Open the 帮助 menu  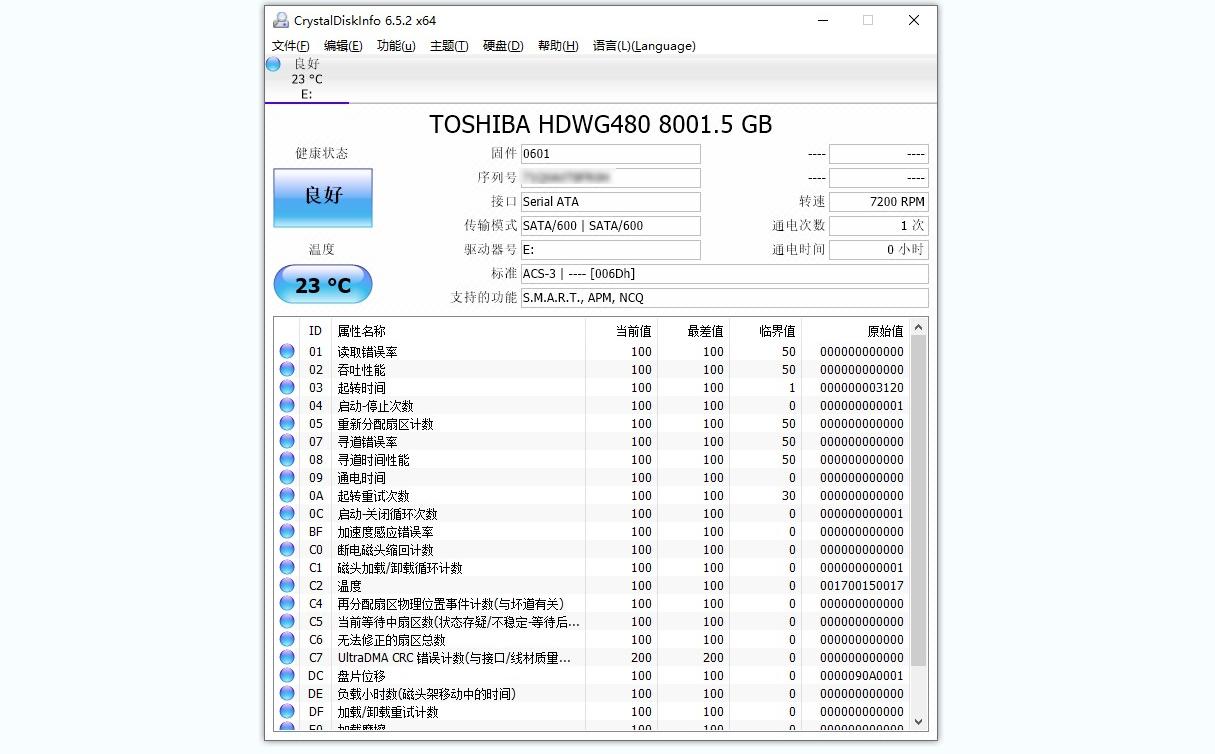coord(556,46)
